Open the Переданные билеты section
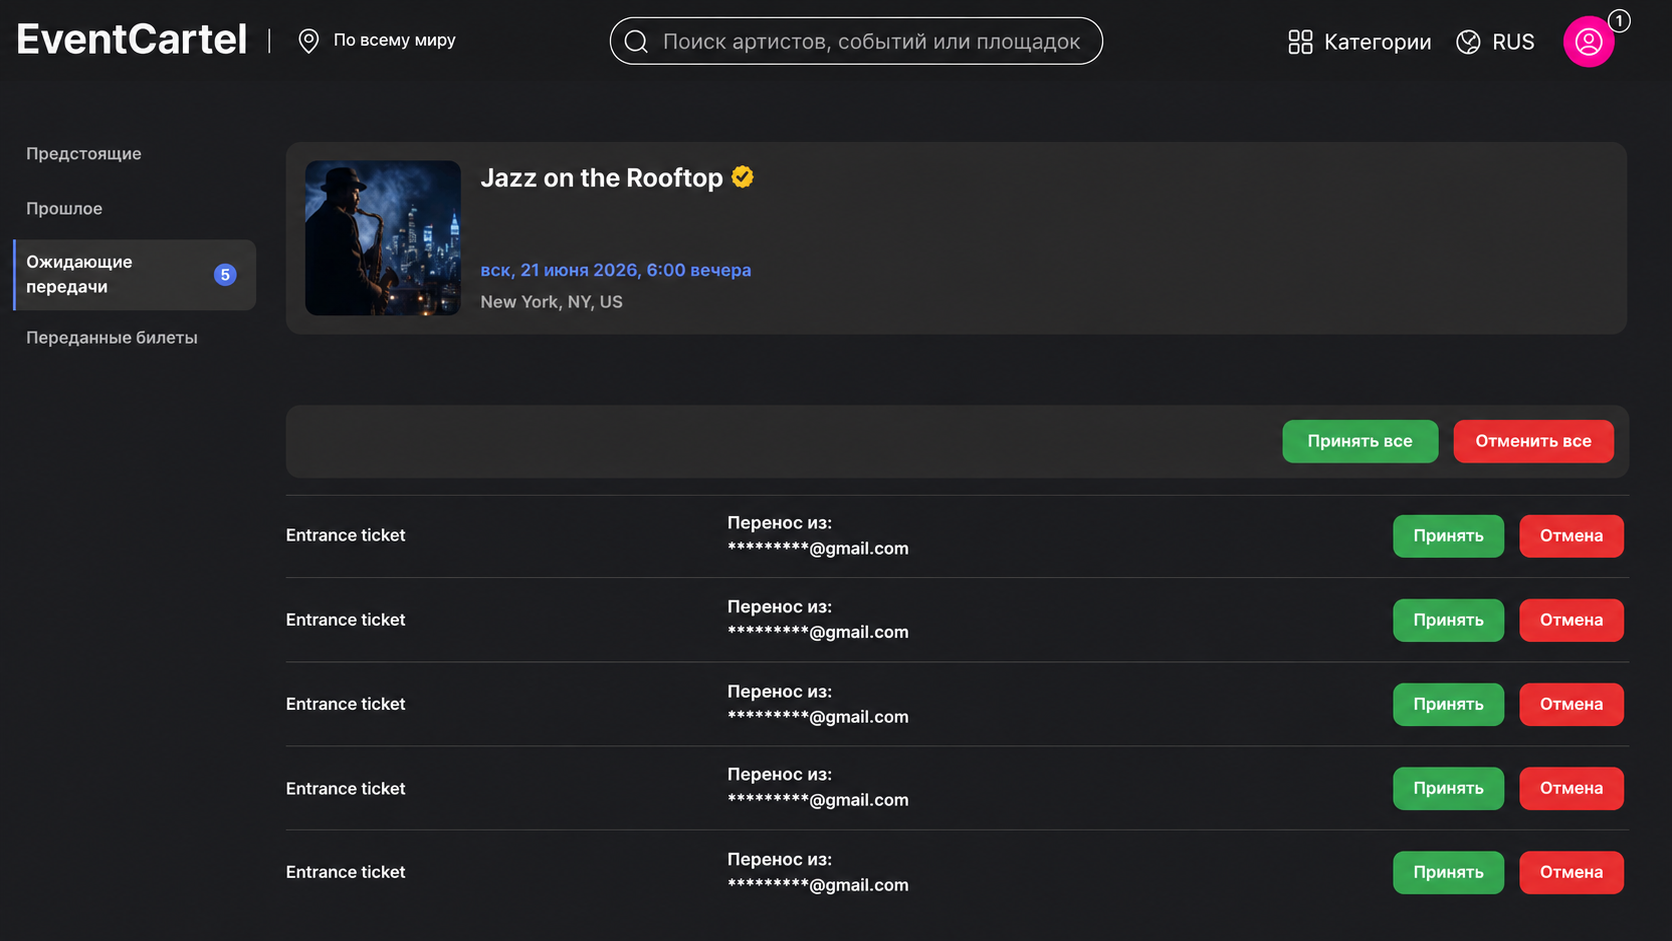The width and height of the screenshot is (1672, 941). pyautogui.click(x=112, y=338)
